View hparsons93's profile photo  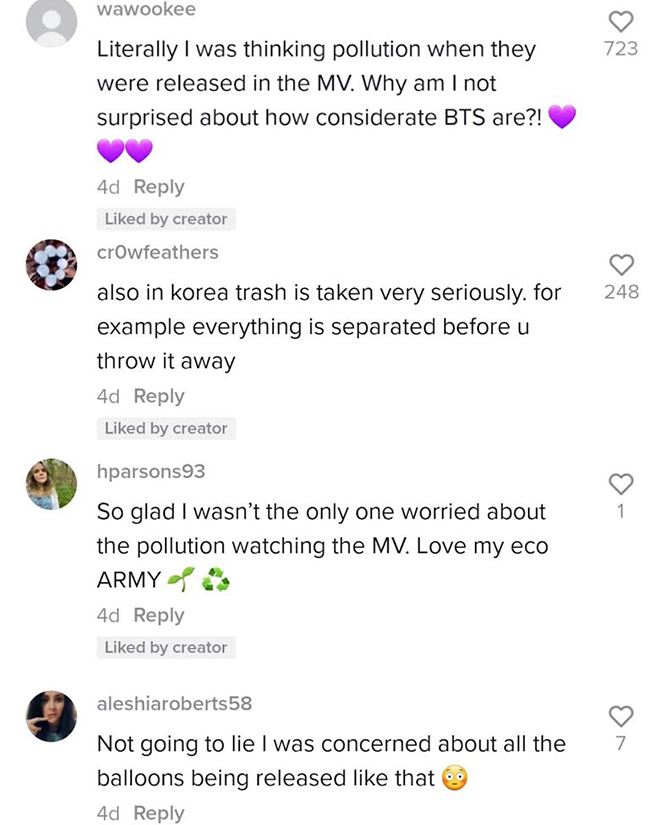[52, 484]
